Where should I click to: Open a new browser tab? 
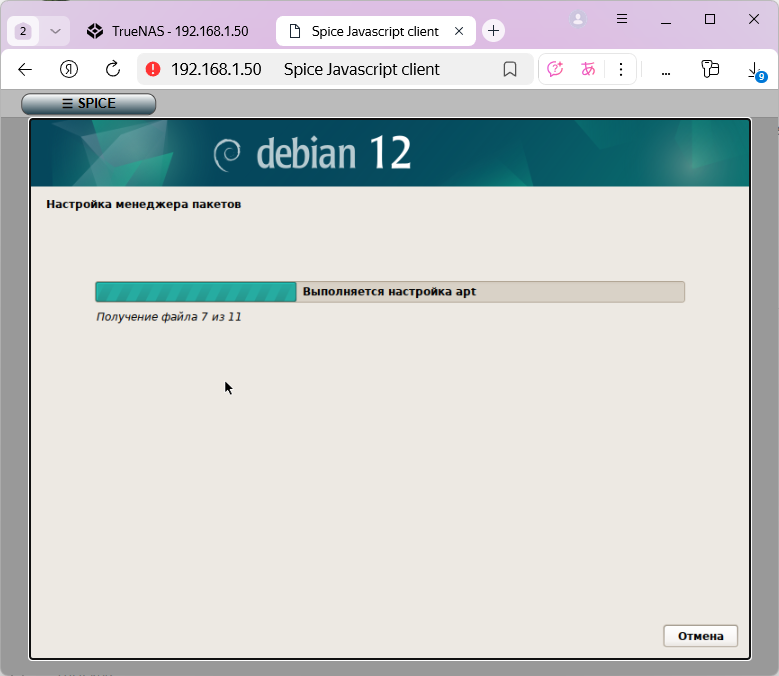point(493,31)
